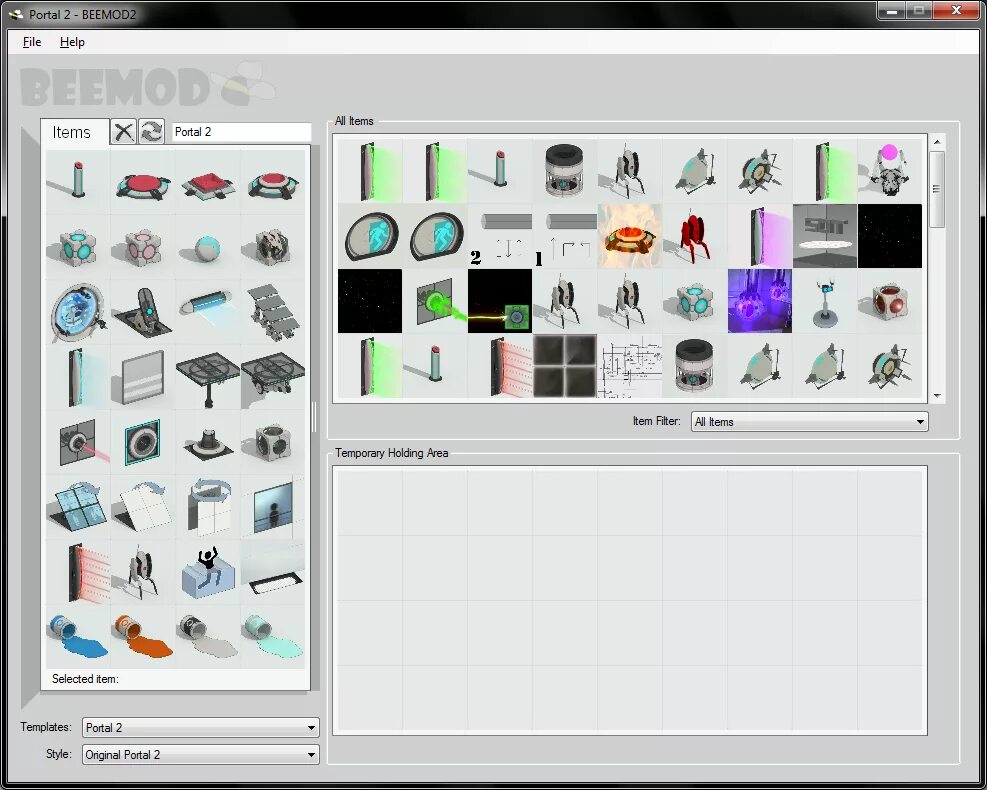Pick the red turret in All Items
This screenshot has height=790, width=987.
coord(695,236)
